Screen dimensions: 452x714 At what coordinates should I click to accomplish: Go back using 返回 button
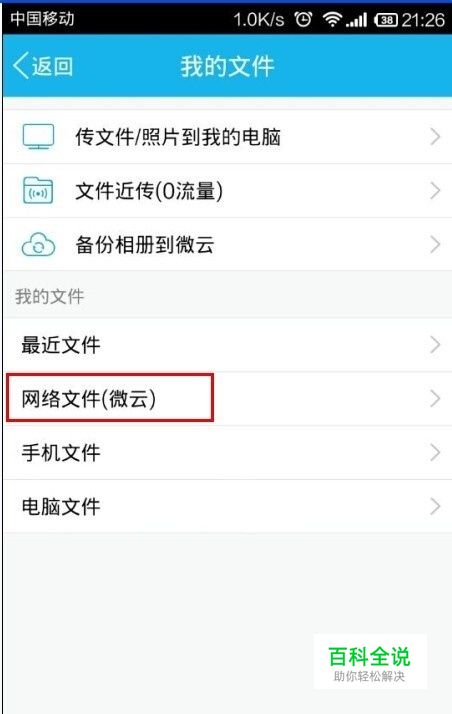(x=43, y=66)
